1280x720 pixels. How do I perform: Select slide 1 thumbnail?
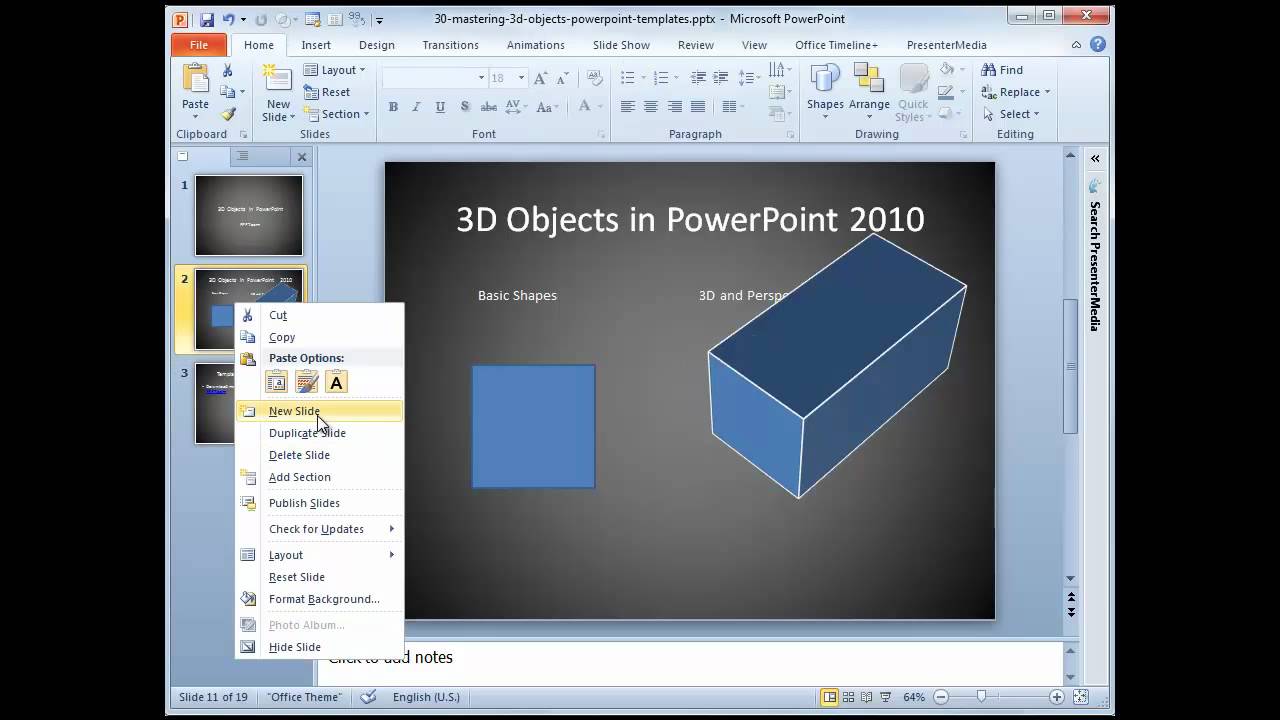click(x=249, y=215)
